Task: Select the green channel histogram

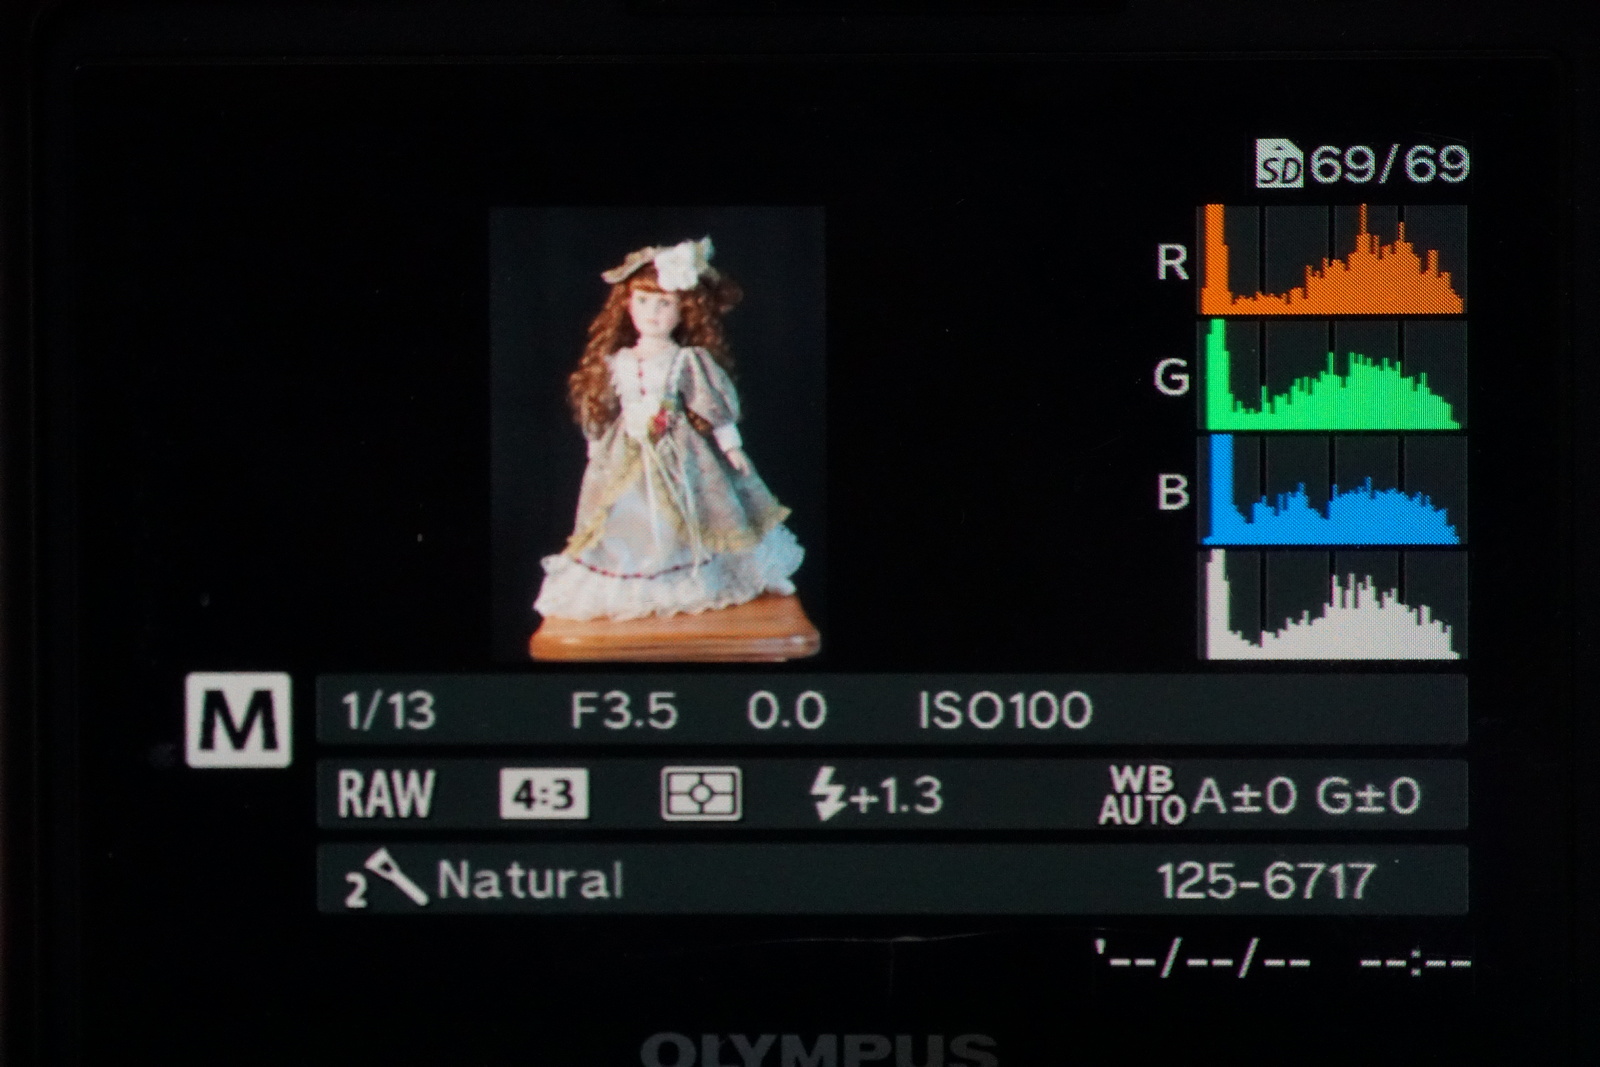Action: [x=1332, y=375]
